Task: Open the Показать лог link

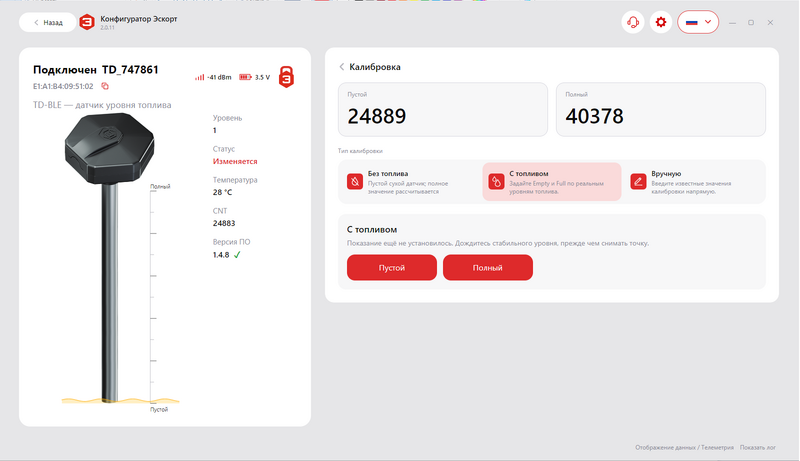Action: point(758,448)
